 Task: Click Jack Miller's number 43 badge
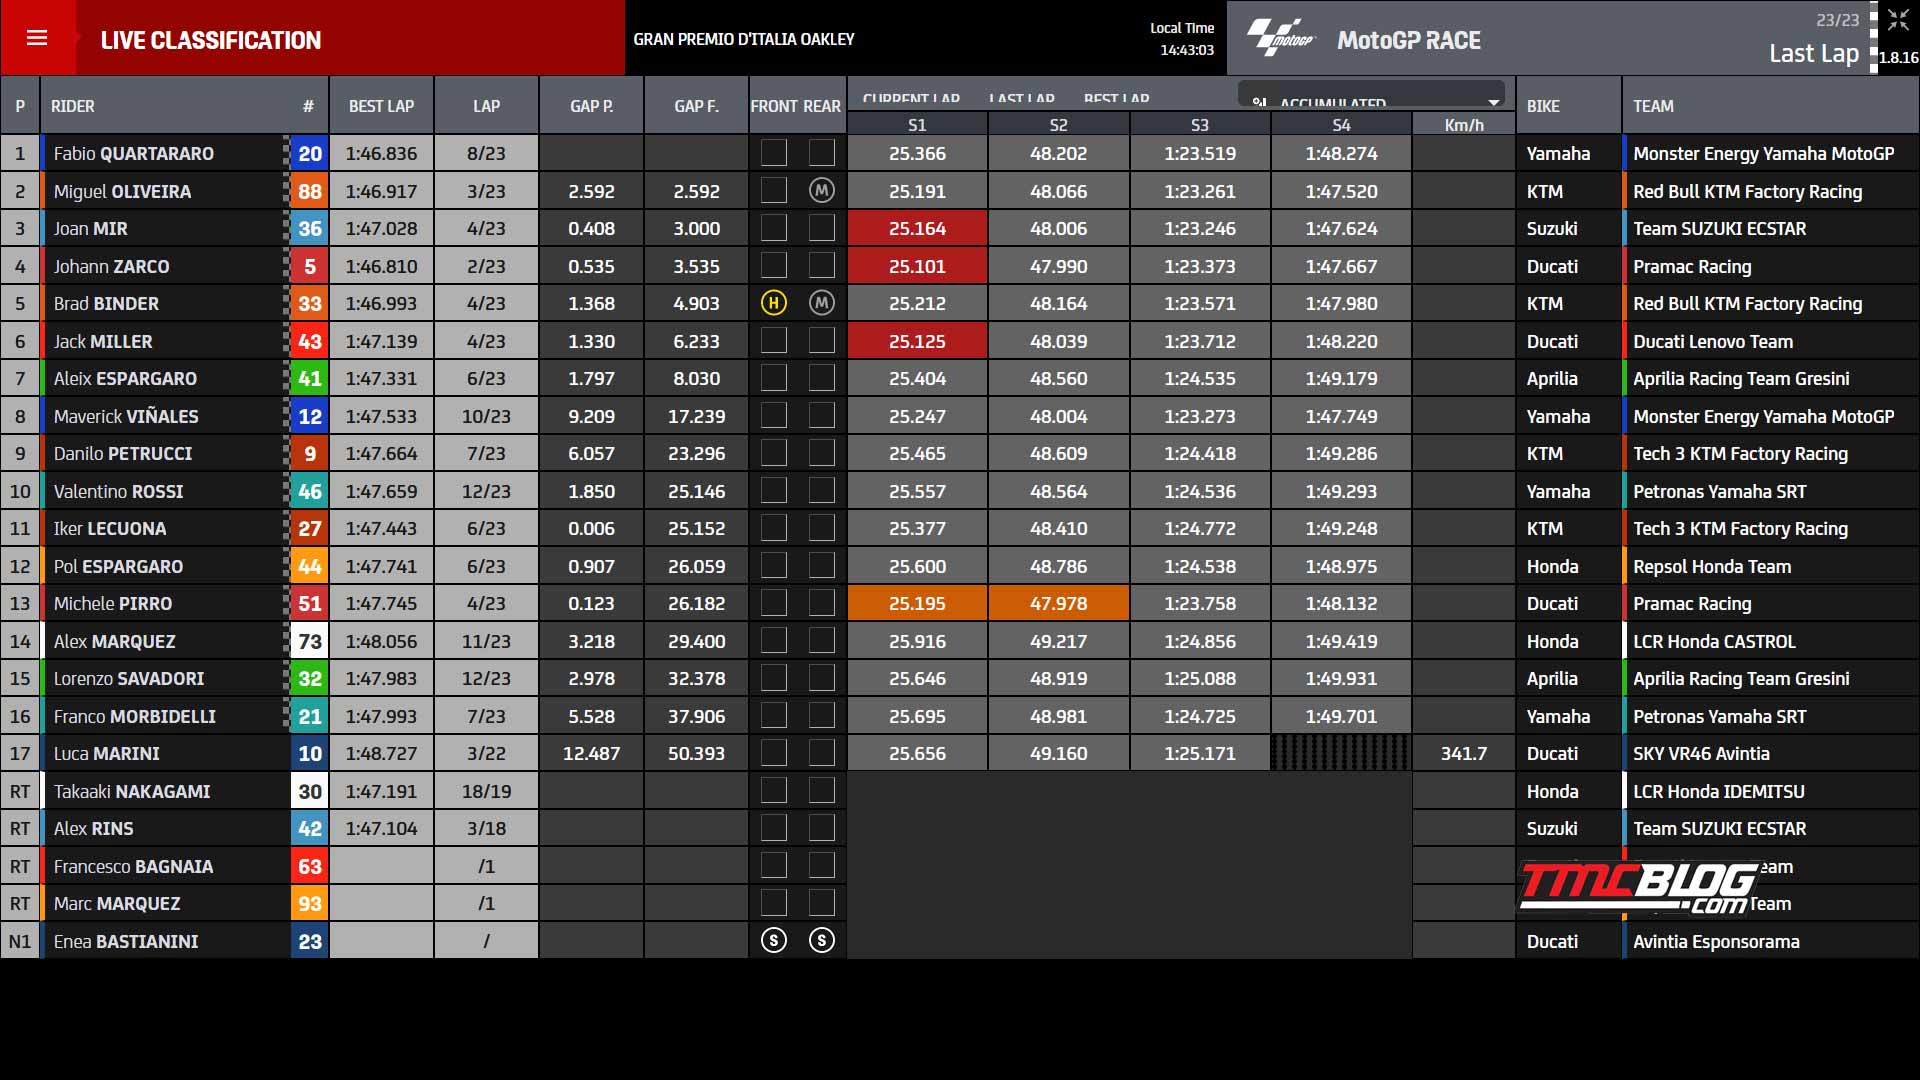click(310, 341)
